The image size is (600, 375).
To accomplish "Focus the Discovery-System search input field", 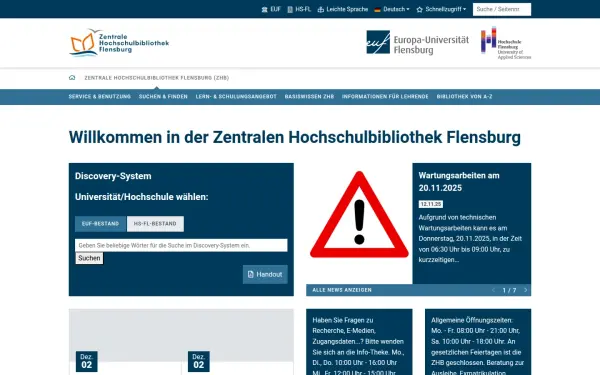I will click(181, 245).
